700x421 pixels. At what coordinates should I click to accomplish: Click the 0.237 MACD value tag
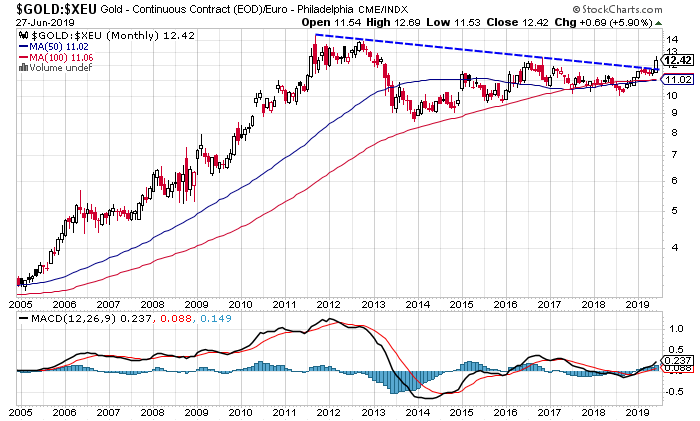pos(679,361)
